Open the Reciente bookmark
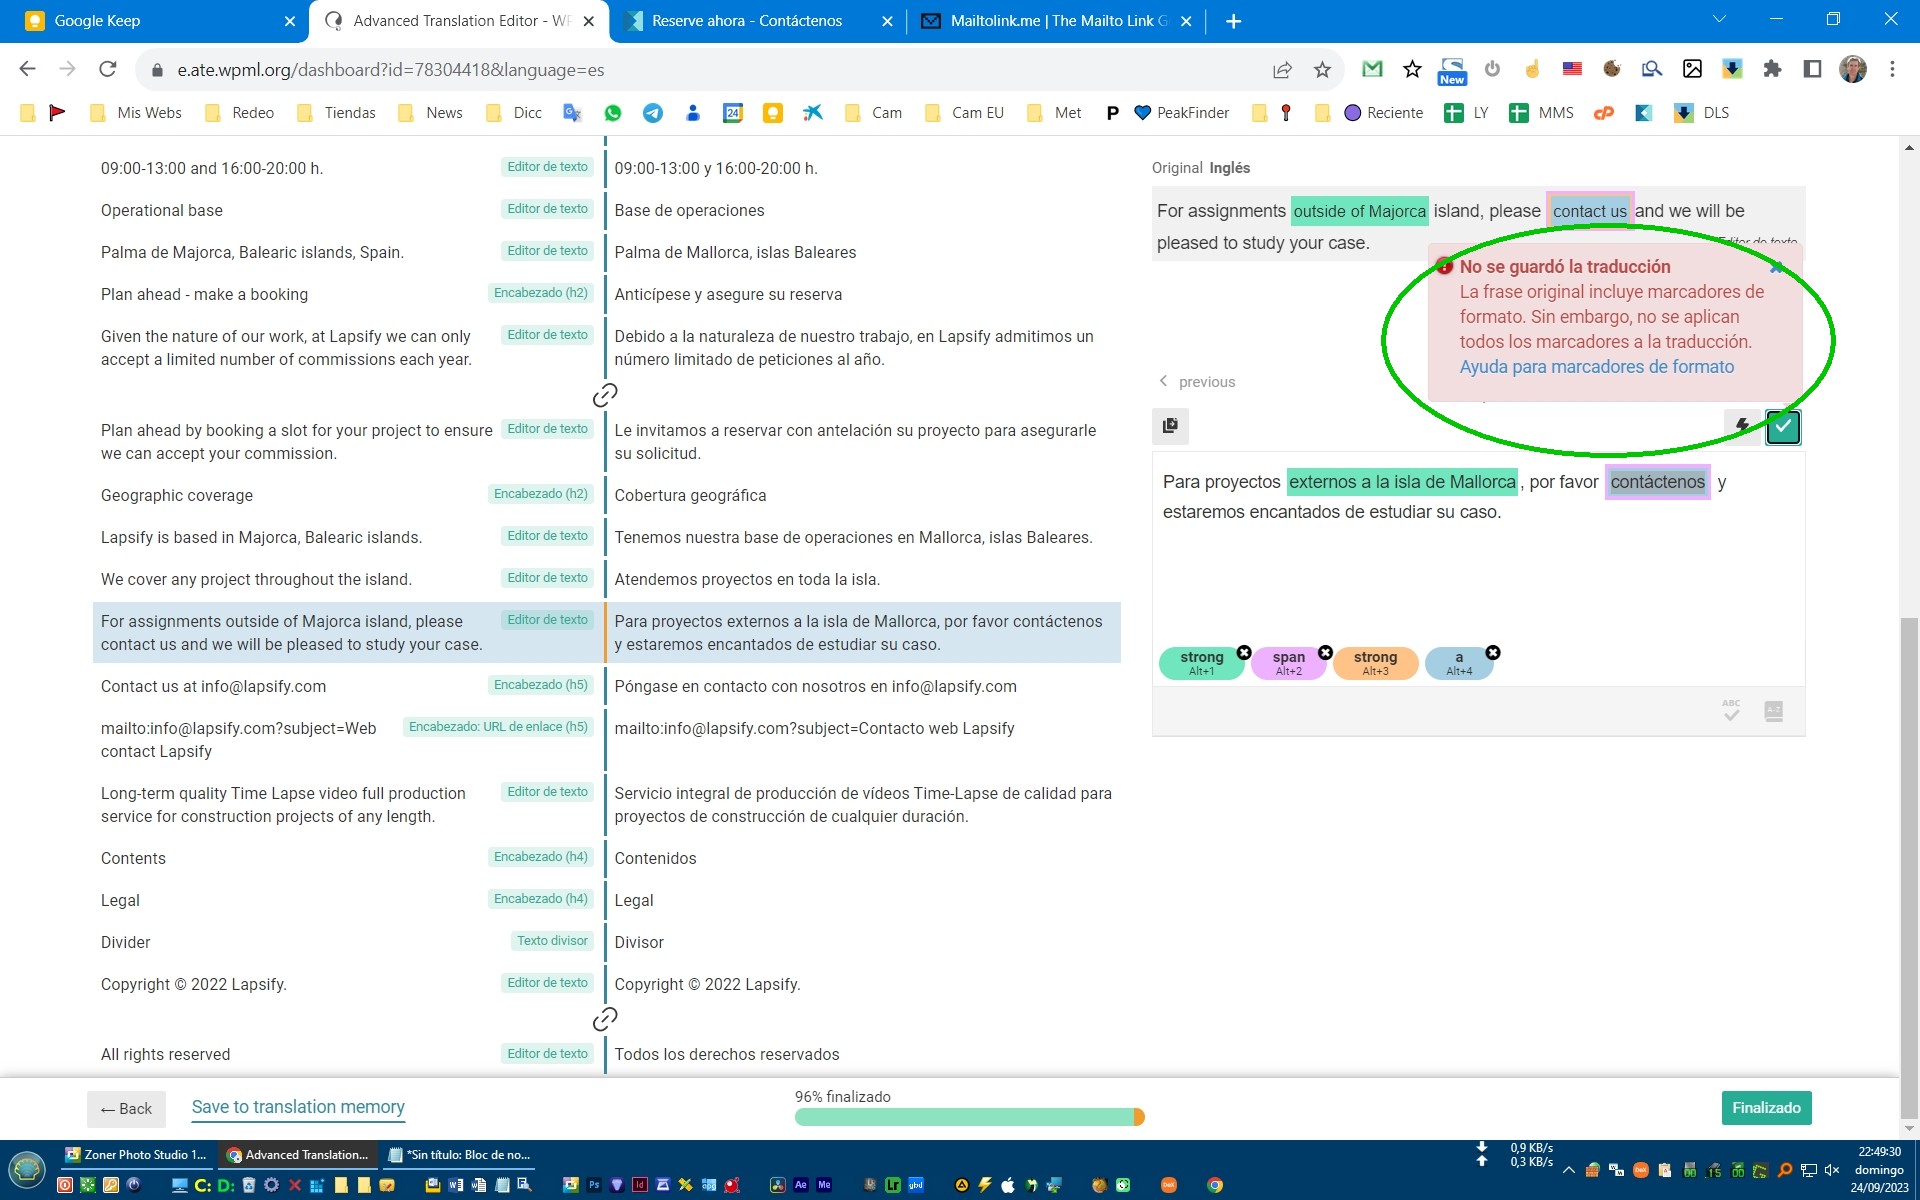 click(1384, 113)
